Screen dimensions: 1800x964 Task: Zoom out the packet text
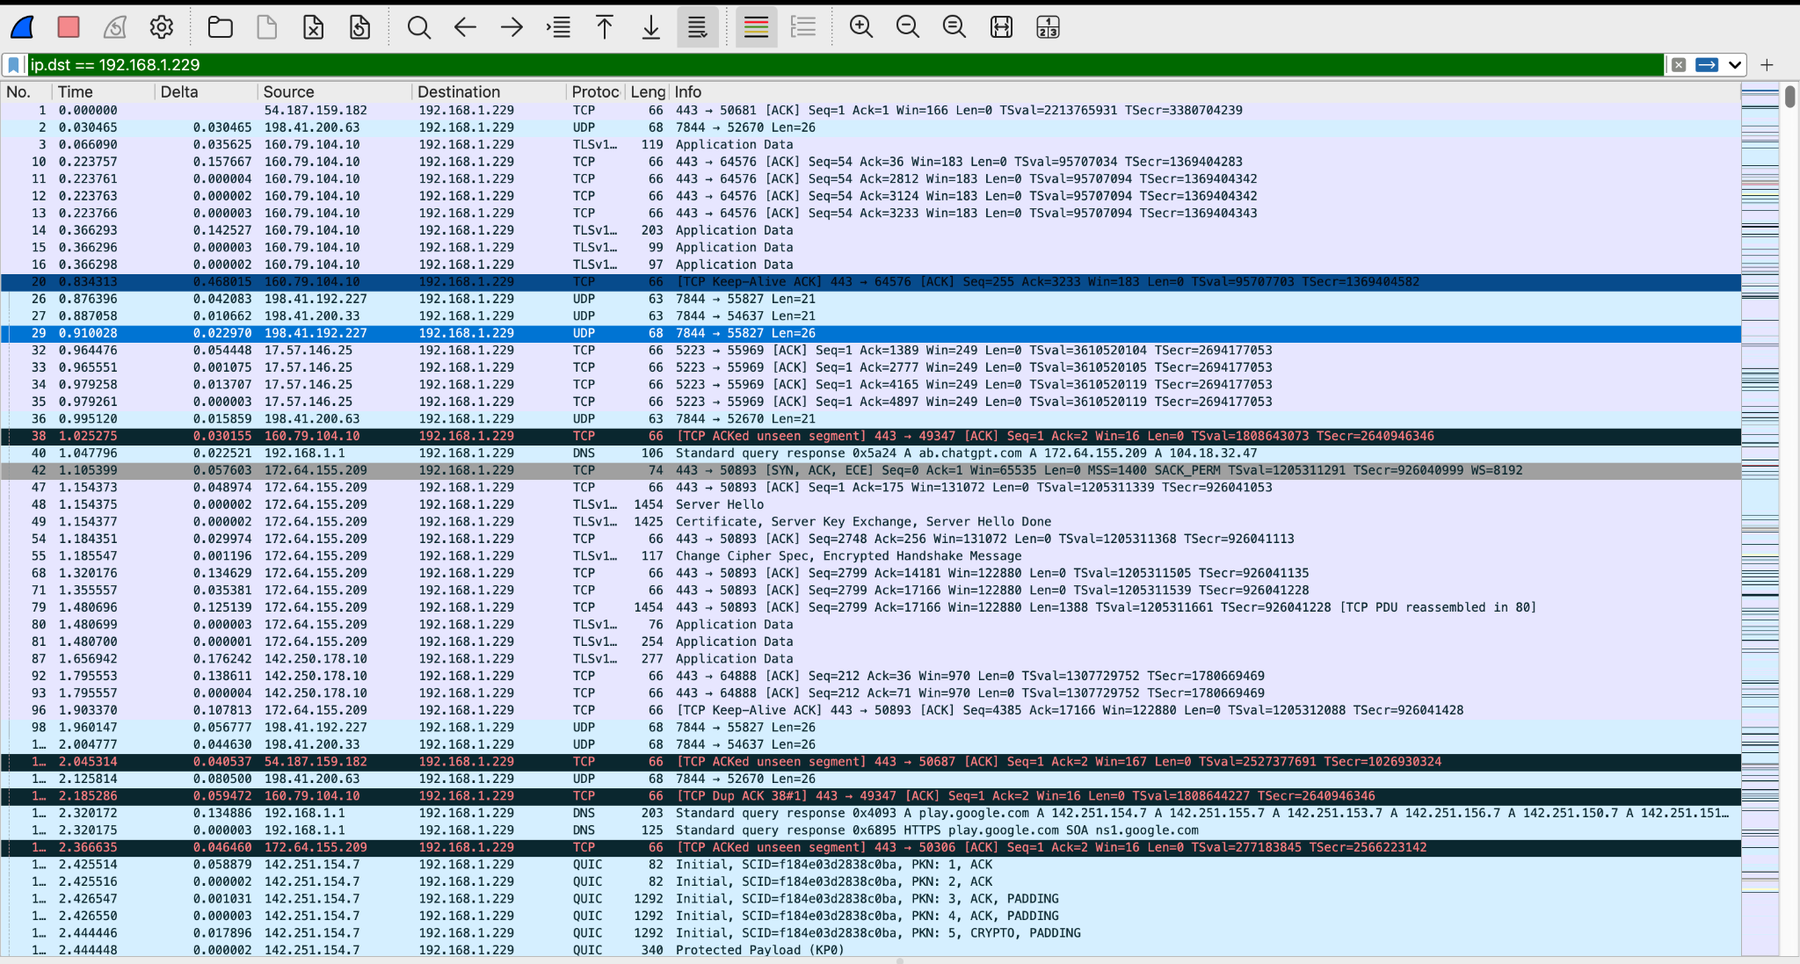[908, 27]
